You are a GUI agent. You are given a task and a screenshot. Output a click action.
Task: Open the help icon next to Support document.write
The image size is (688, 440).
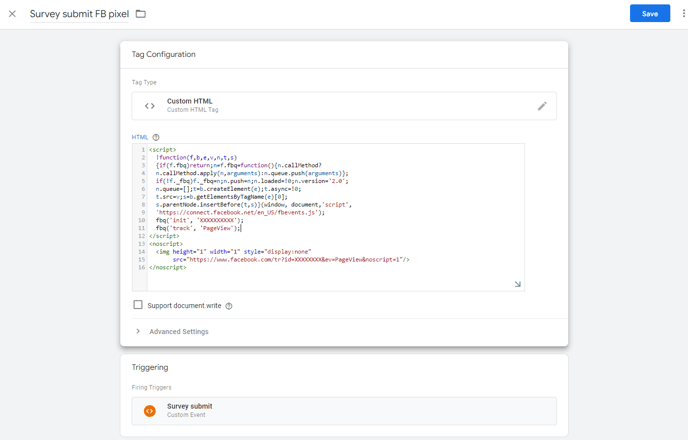229,306
